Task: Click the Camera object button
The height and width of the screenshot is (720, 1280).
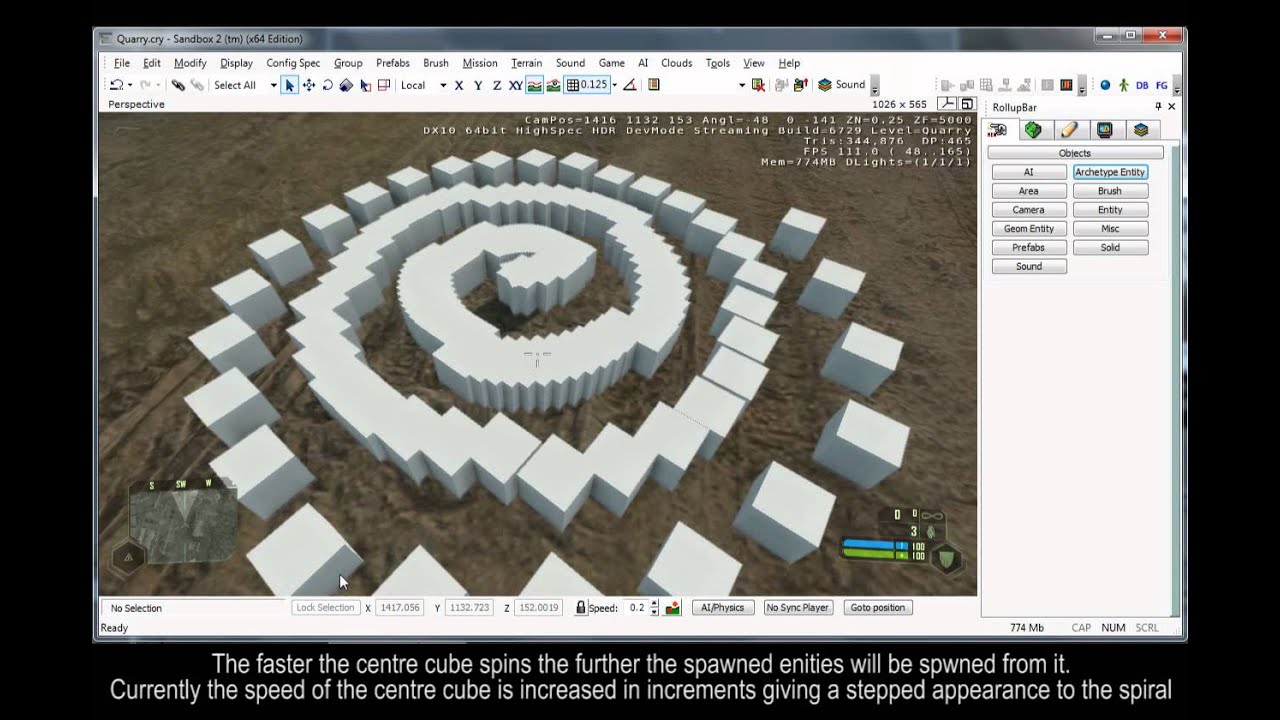Action: (x=1029, y=210)
